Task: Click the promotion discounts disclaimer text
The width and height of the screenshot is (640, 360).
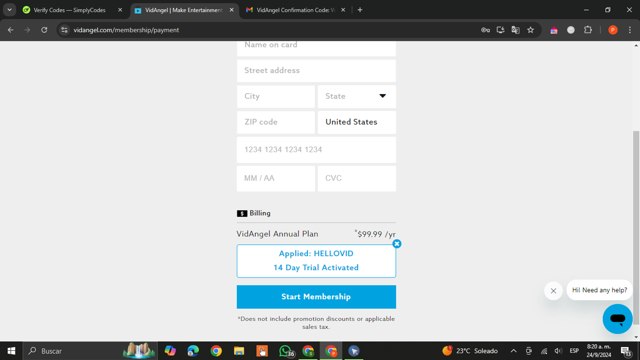Action: 316,322
